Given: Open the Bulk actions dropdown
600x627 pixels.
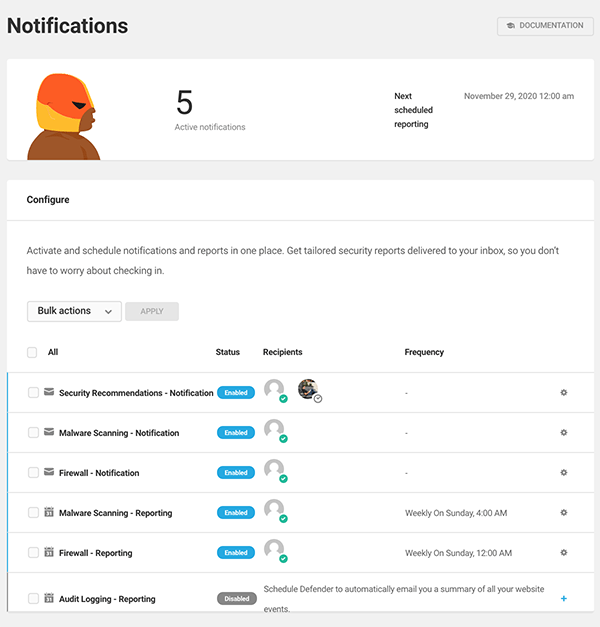Looking at the screenshot, I should pyautogui.click(x=74, y=311).
